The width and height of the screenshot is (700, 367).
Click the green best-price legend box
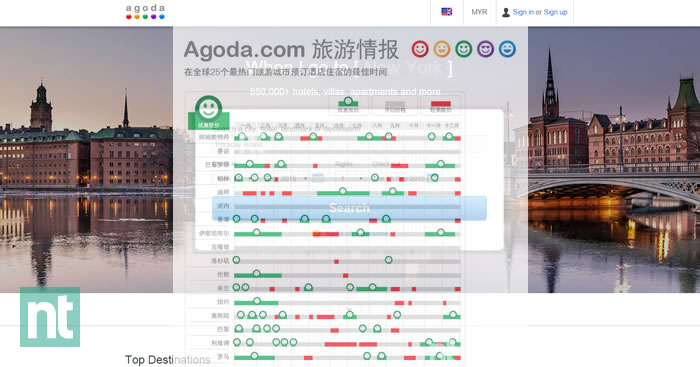[x=348, y=105]
